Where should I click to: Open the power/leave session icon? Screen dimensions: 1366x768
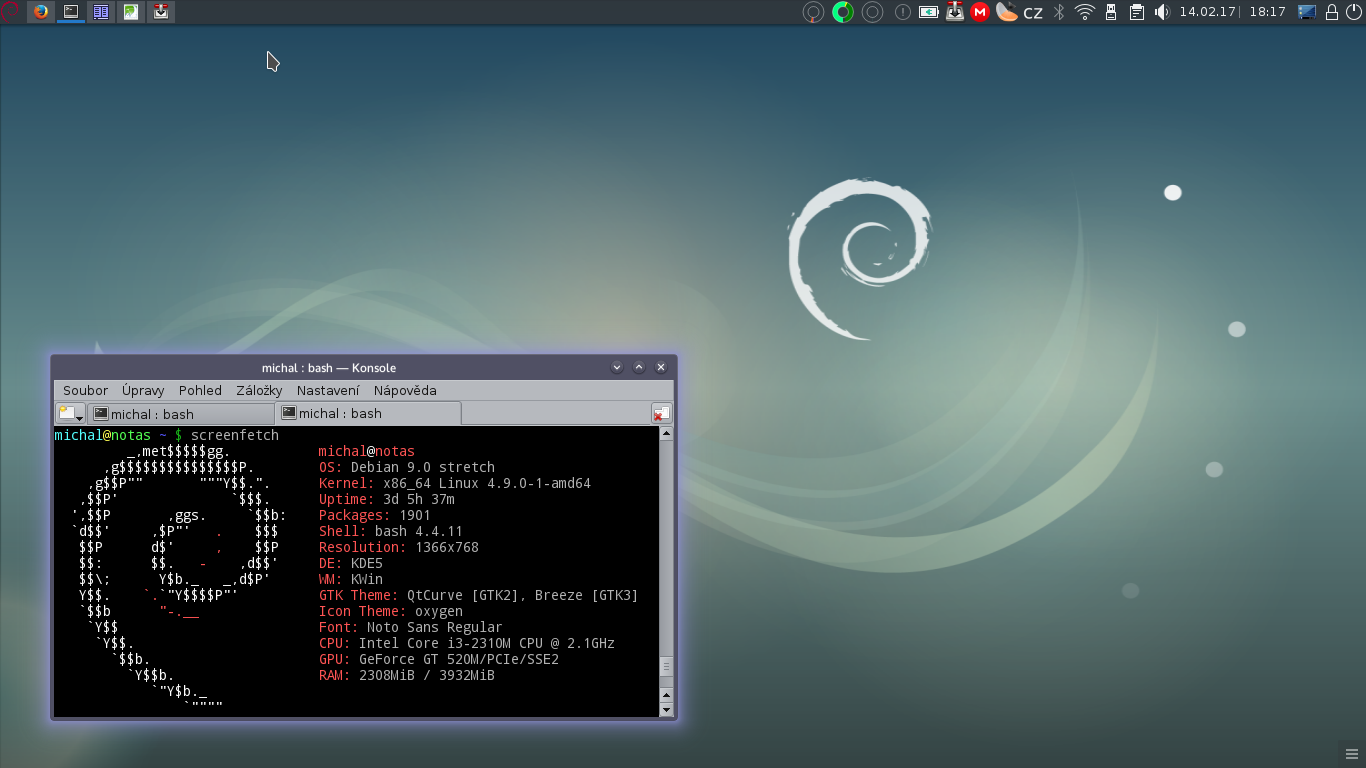pyautogui.click(x=1354, y=12)
